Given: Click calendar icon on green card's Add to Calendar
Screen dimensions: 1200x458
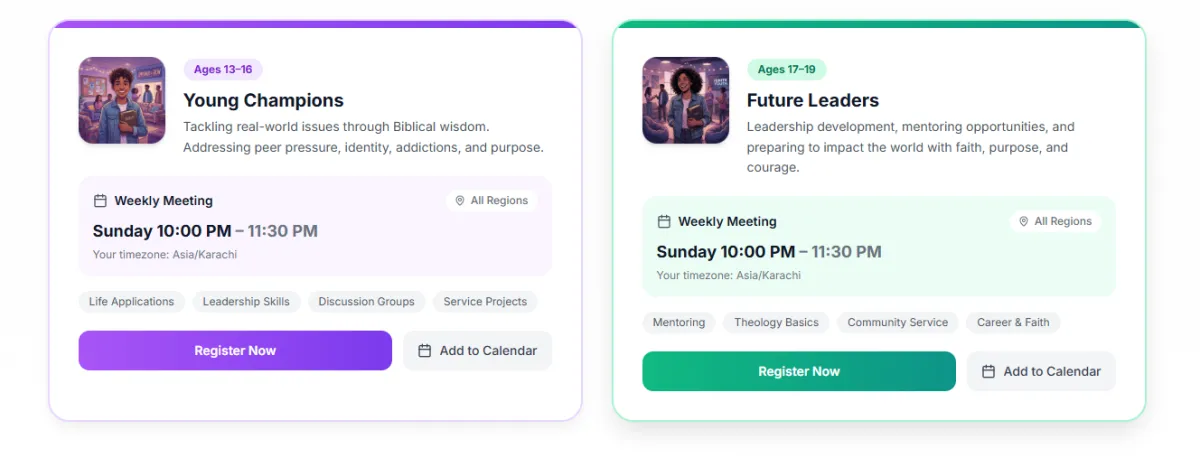Looking at the screenshot, I should tap(988, 372).
